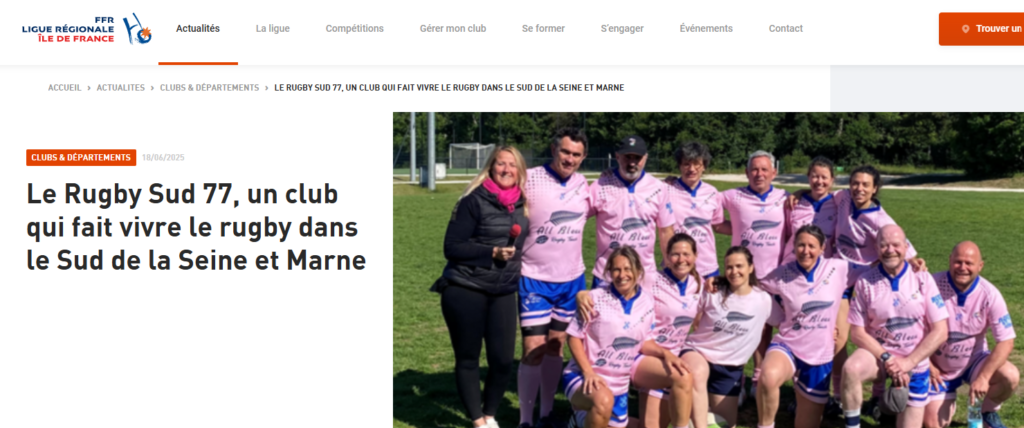
Task: Open CLUBS & DÉPARTEMENTS breadcrumb link
Action: point(210,88)
